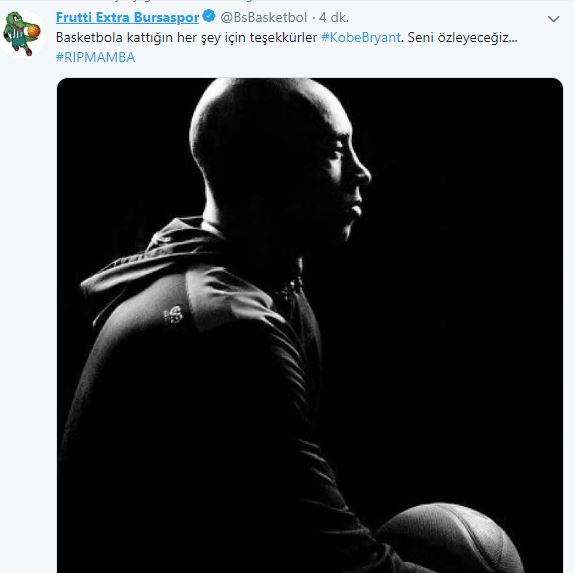This screenshot has width=574, height=573.
Task: Open the #RIPMAMBA hashtag
Action: [96, 57]
